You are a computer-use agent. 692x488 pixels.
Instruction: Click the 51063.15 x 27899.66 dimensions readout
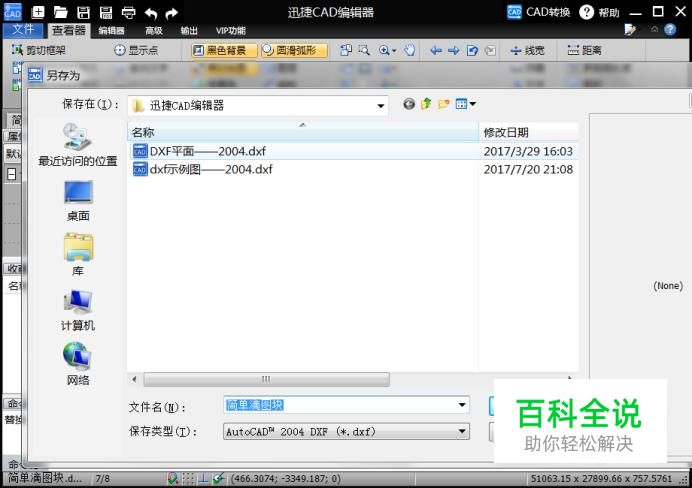tap(601, 479)
